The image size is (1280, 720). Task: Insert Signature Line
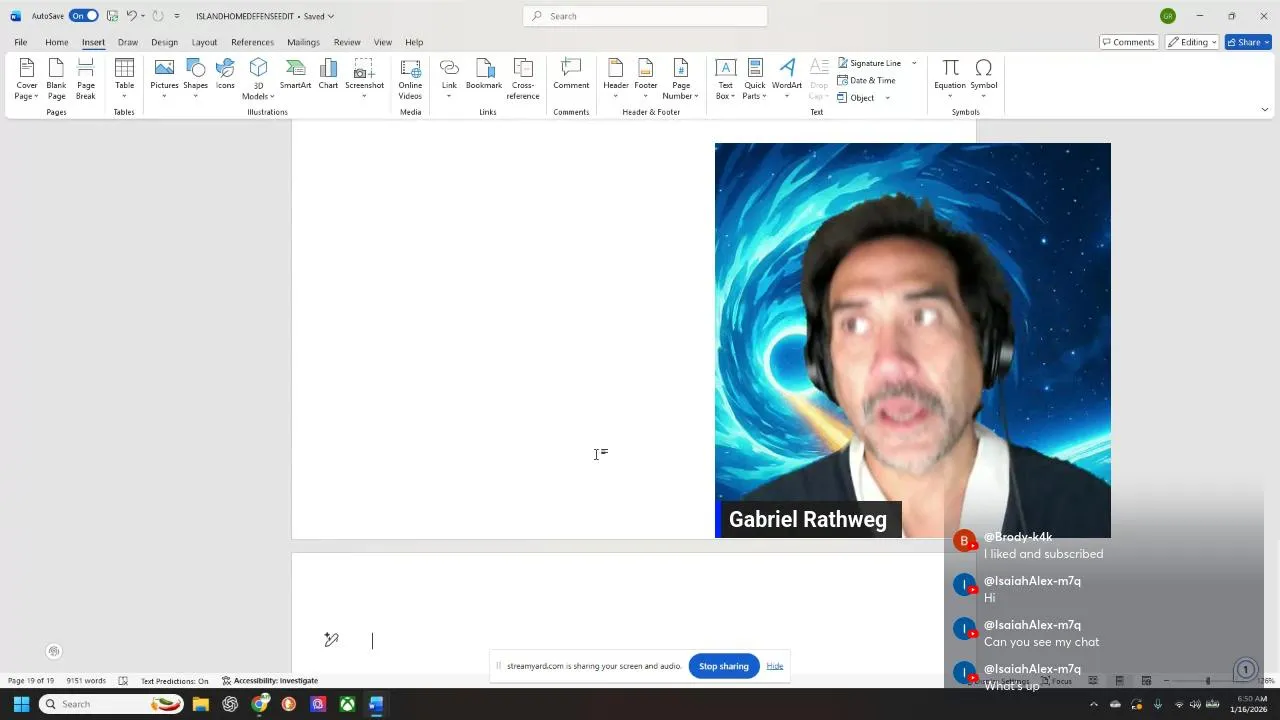point(869,63)
